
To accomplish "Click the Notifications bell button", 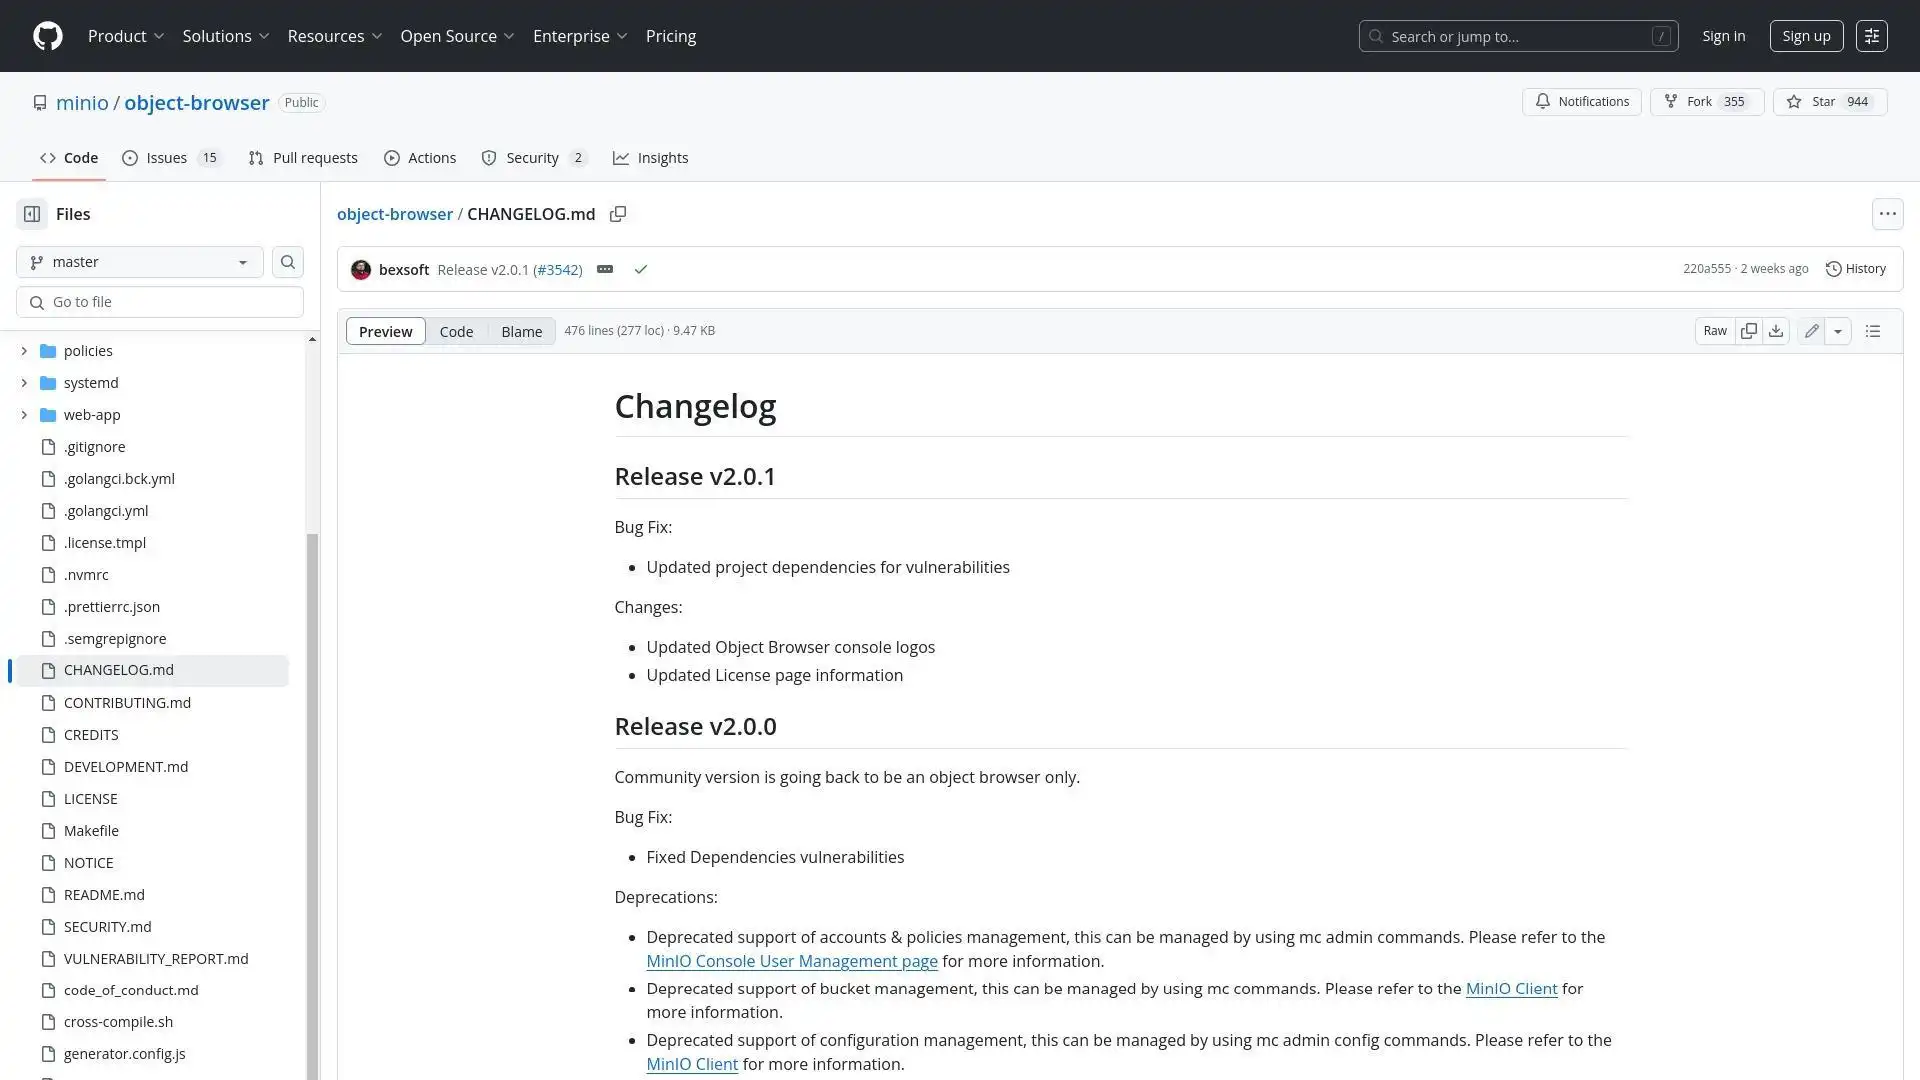I will click(x=1581, y=102).
